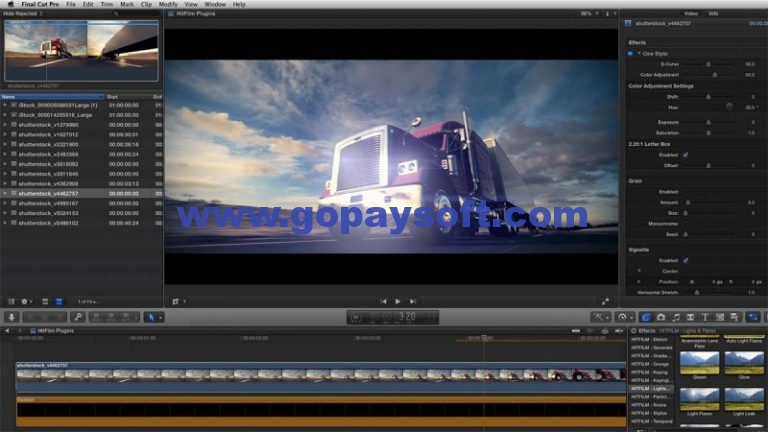Toggle the Vignette Enabled checkbox

686,261
